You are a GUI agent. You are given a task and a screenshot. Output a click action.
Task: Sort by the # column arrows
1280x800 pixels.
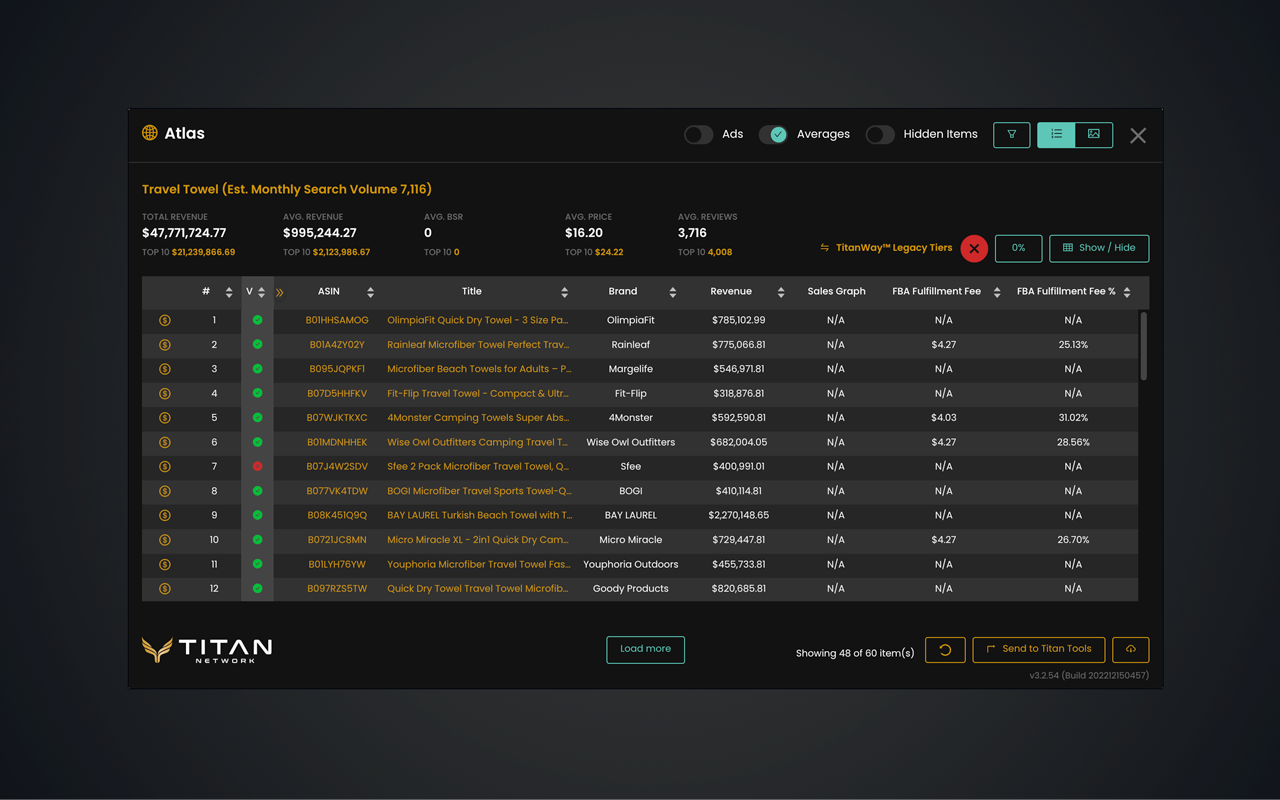click(x=229, y=292)
